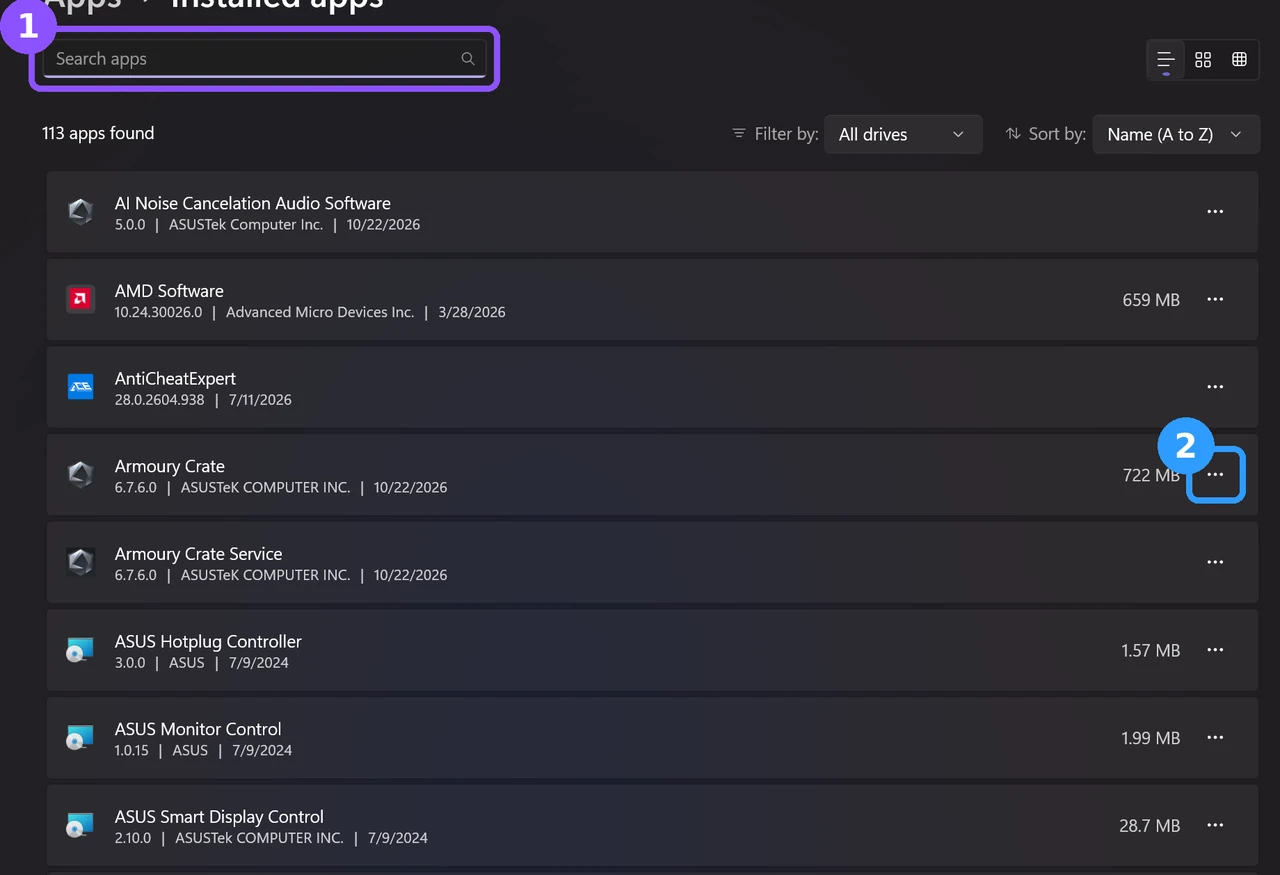
Task: Open more options for AntiCheatExpert
Action: click(1215, 387)
